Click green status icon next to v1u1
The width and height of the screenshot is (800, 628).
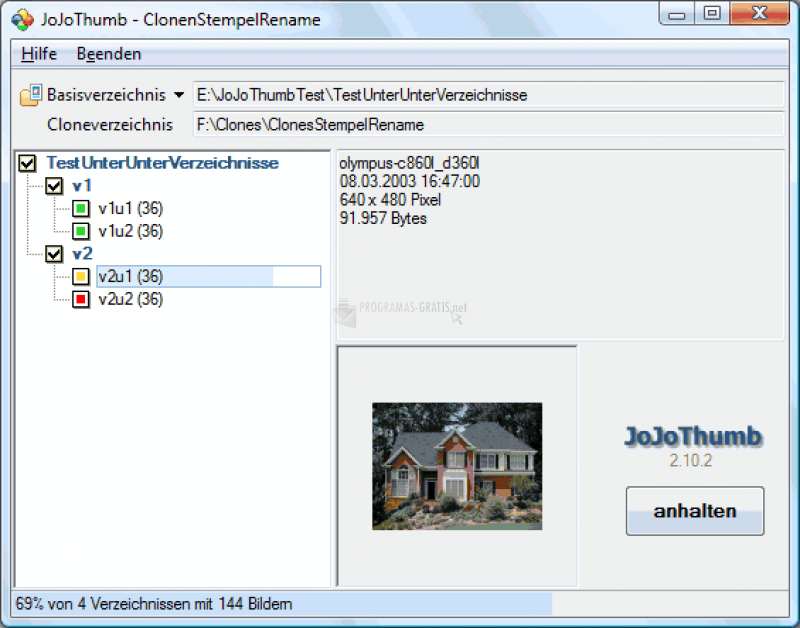click(81, 209)
